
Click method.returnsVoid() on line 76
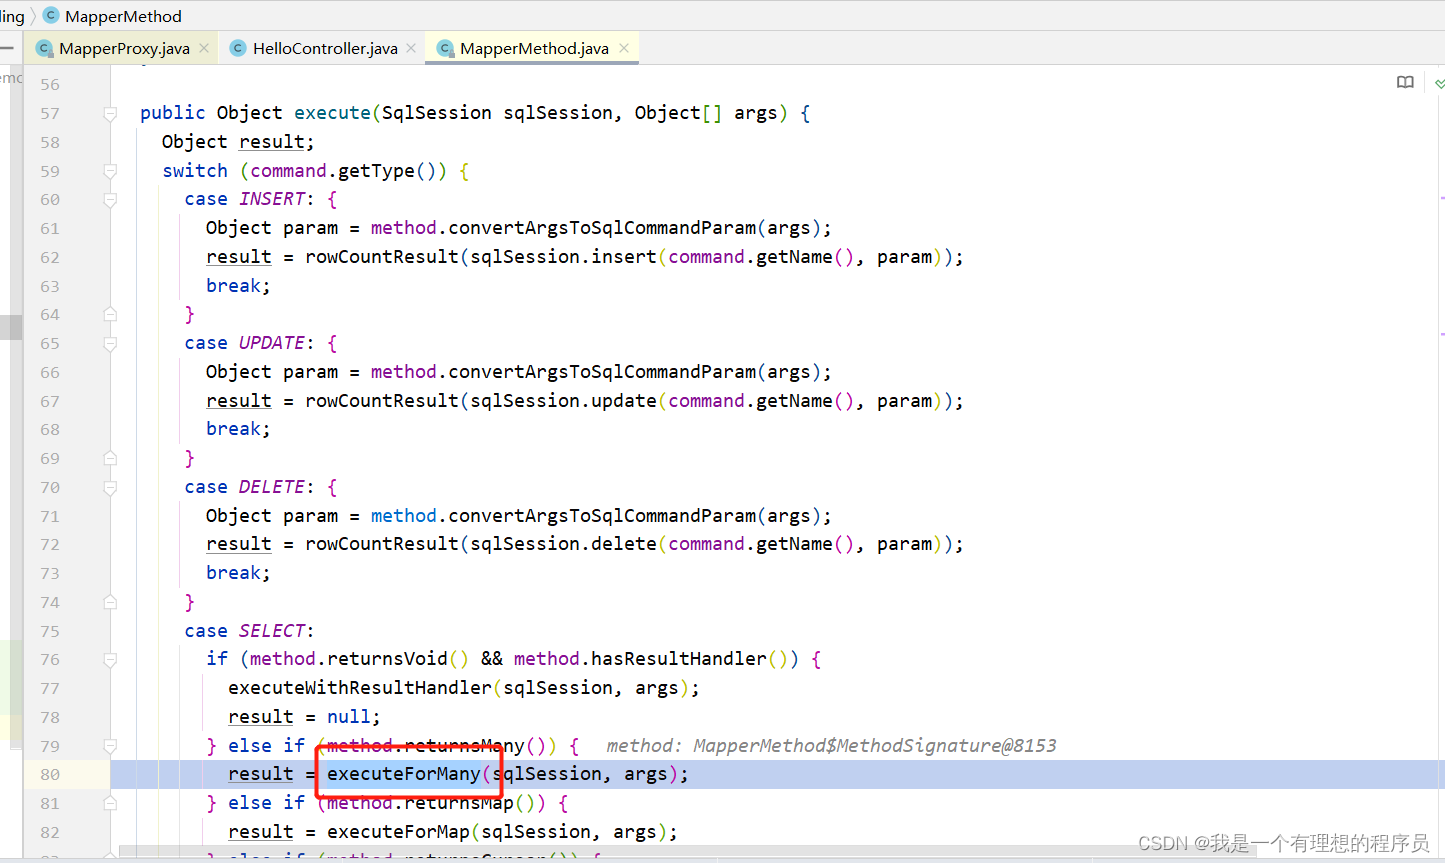360,659
